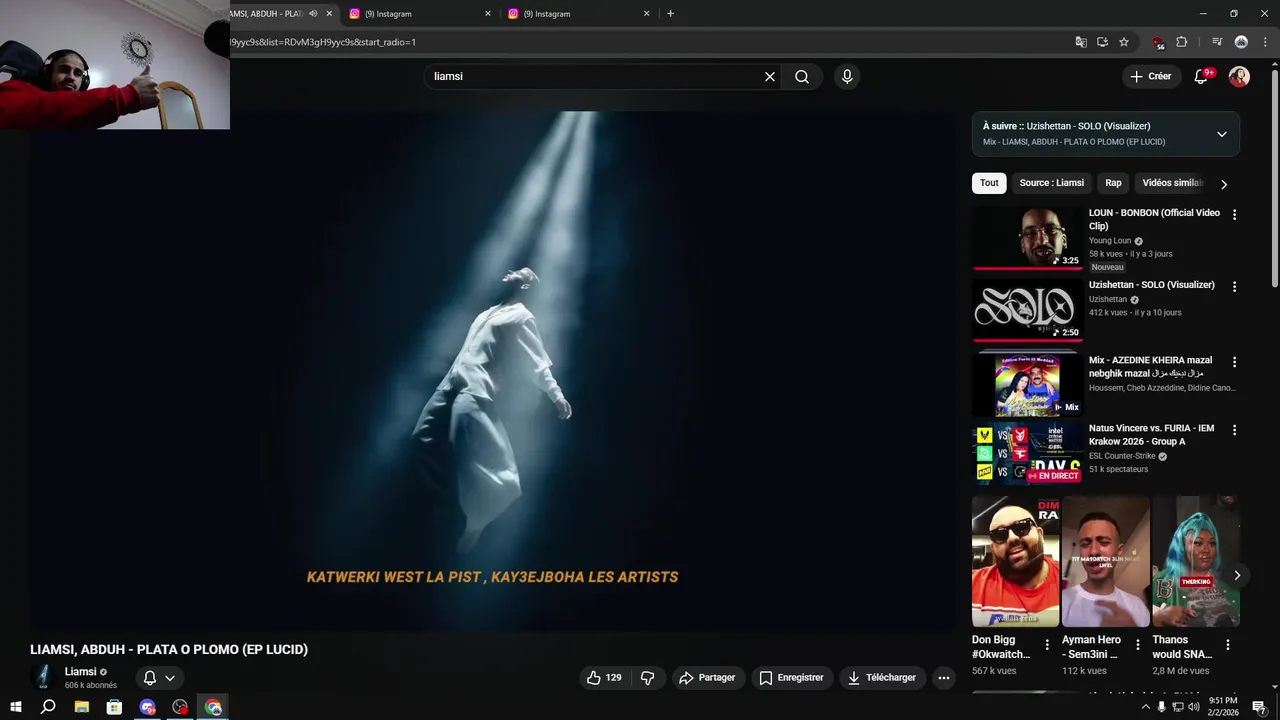Open options for Uzishettan - SOLO video
The height and width of the screenshot is (720, 1280).
(x=1234, y=287)
